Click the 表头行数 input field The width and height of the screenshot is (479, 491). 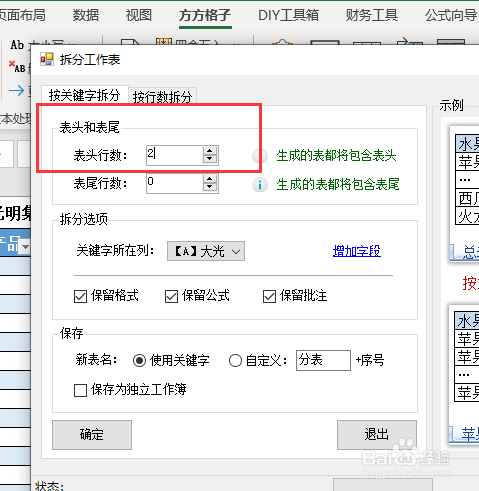point(174,155)
